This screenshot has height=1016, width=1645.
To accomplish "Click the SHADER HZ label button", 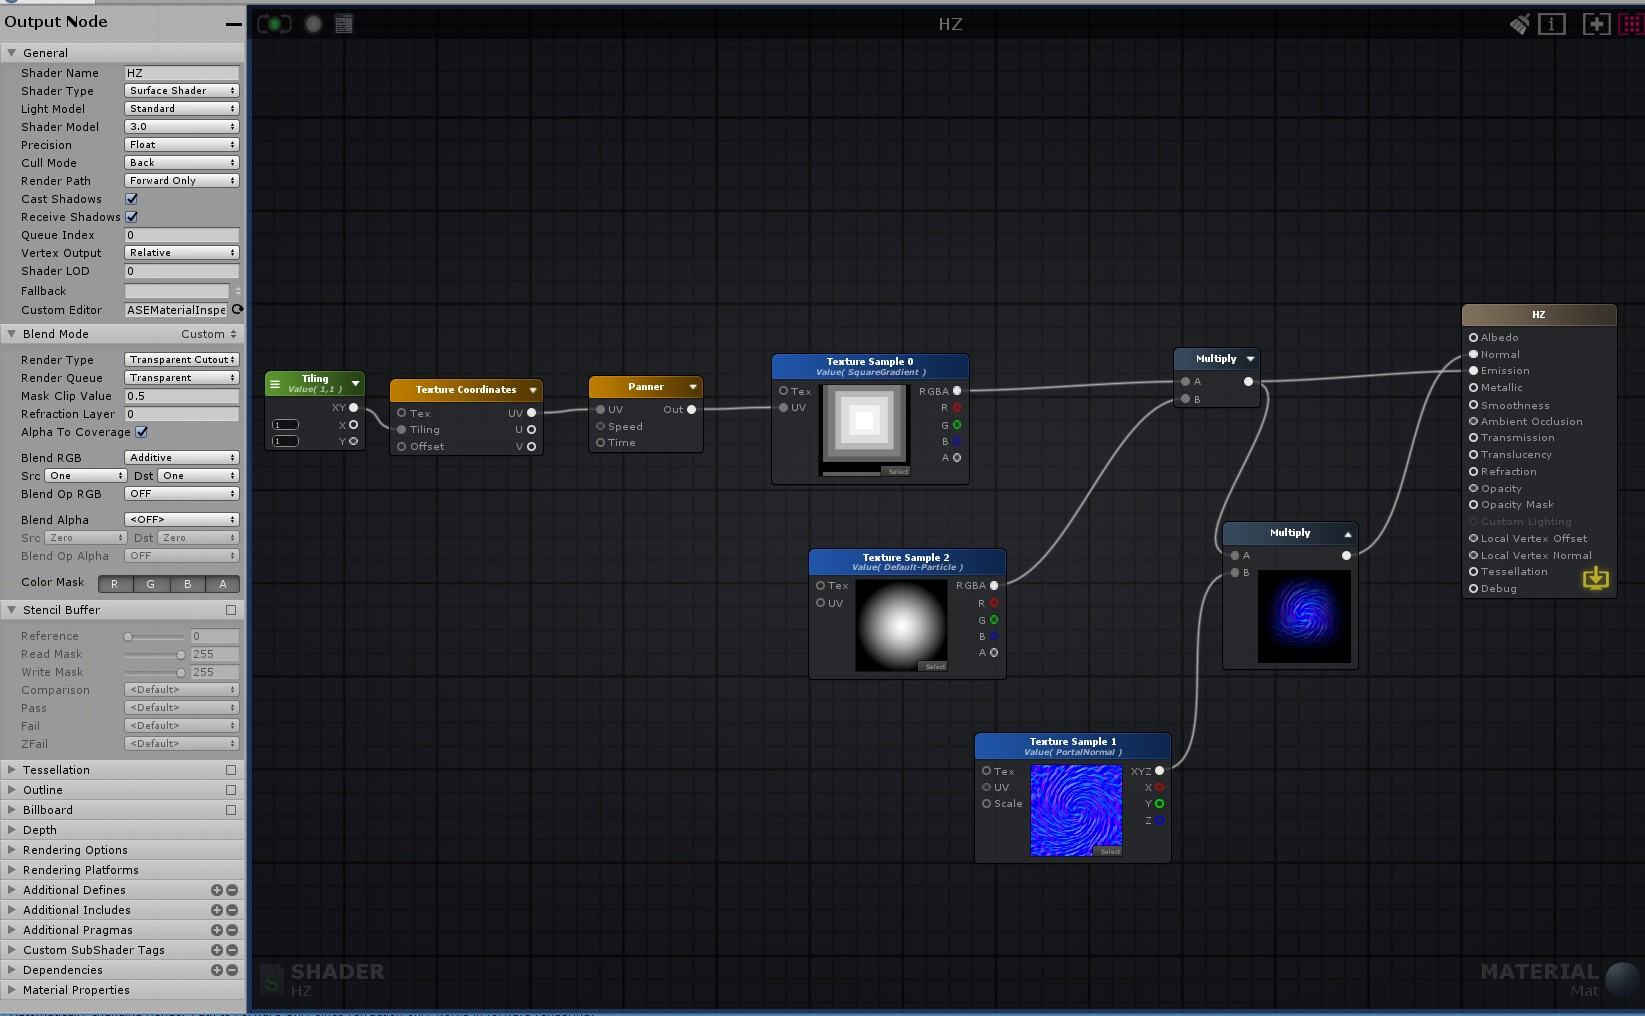I will (323, 979).
